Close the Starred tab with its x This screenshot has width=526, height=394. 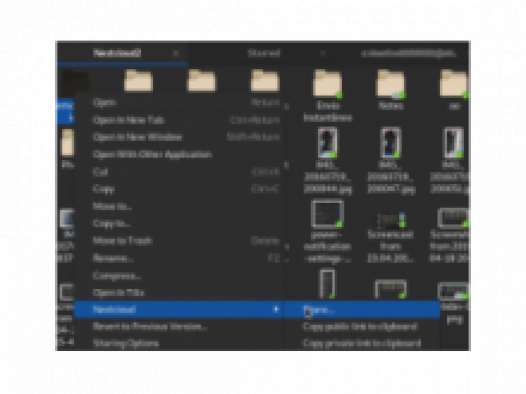(x=323, y=53)
